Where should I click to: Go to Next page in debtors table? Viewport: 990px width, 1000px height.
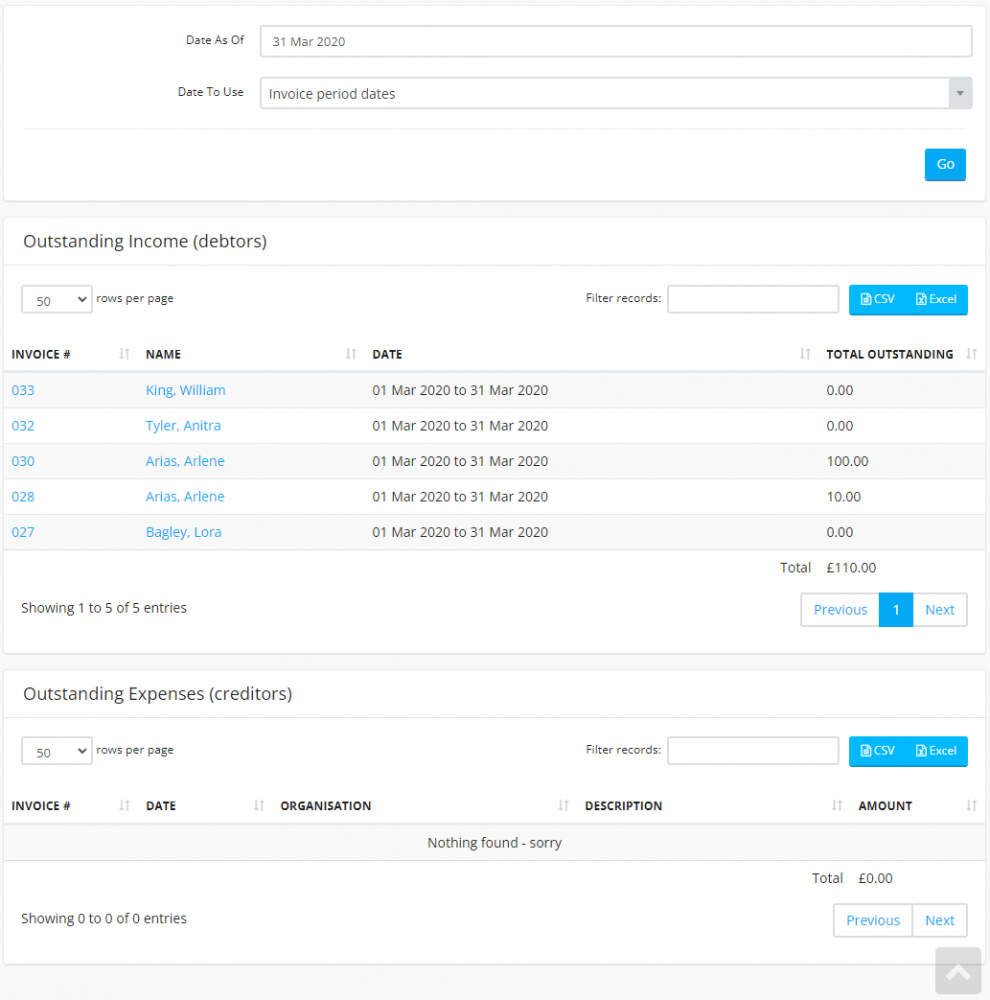coord(939,610)
